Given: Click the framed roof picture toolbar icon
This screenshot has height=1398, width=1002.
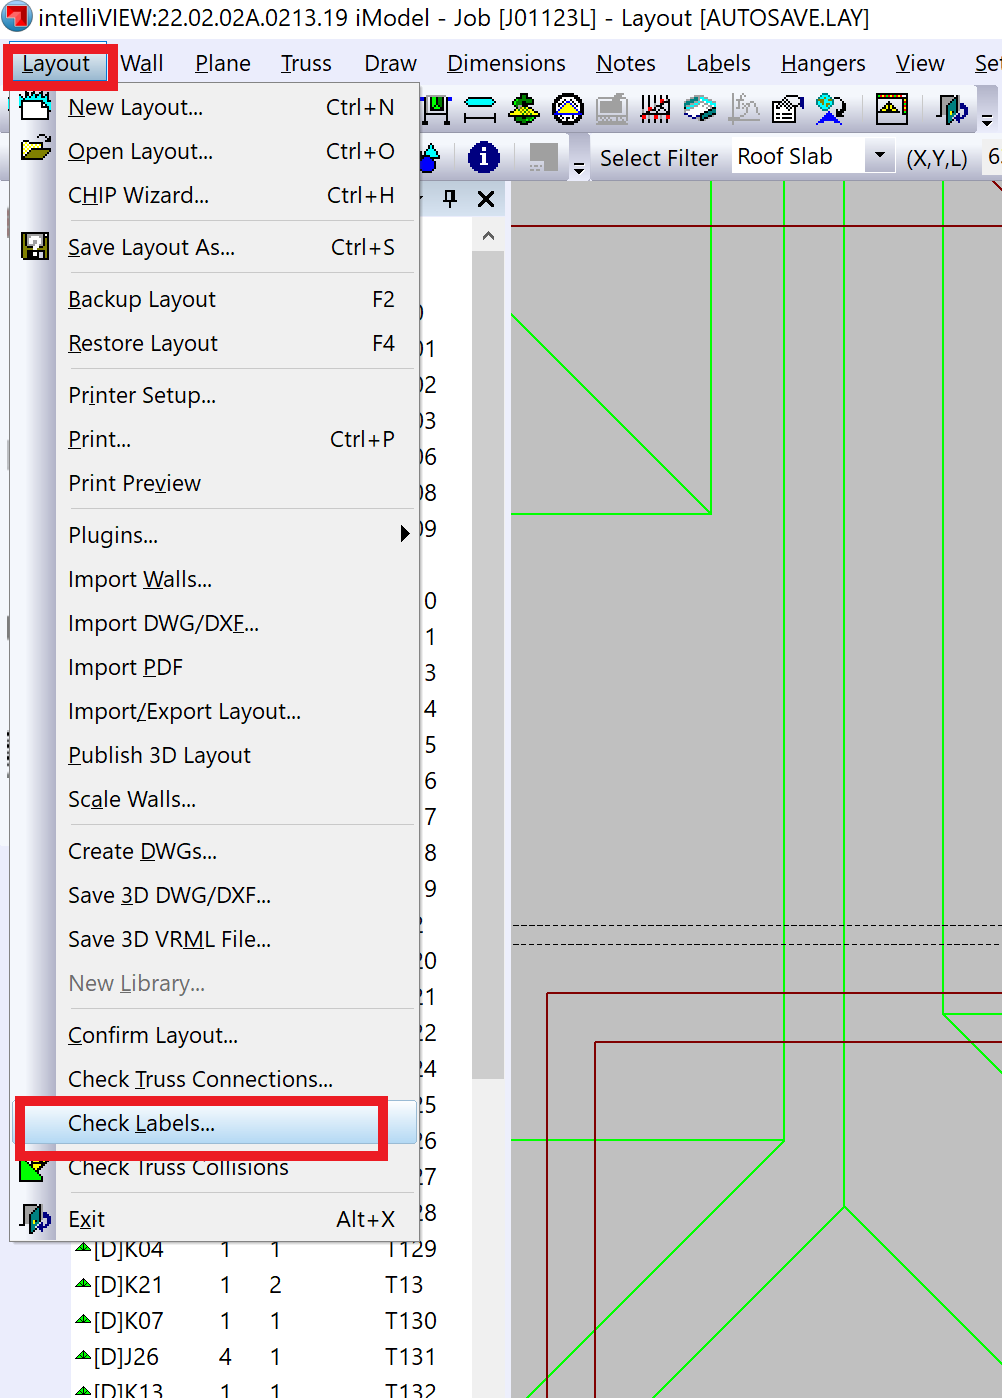Looking at the screenshot, I should point(891,108).
